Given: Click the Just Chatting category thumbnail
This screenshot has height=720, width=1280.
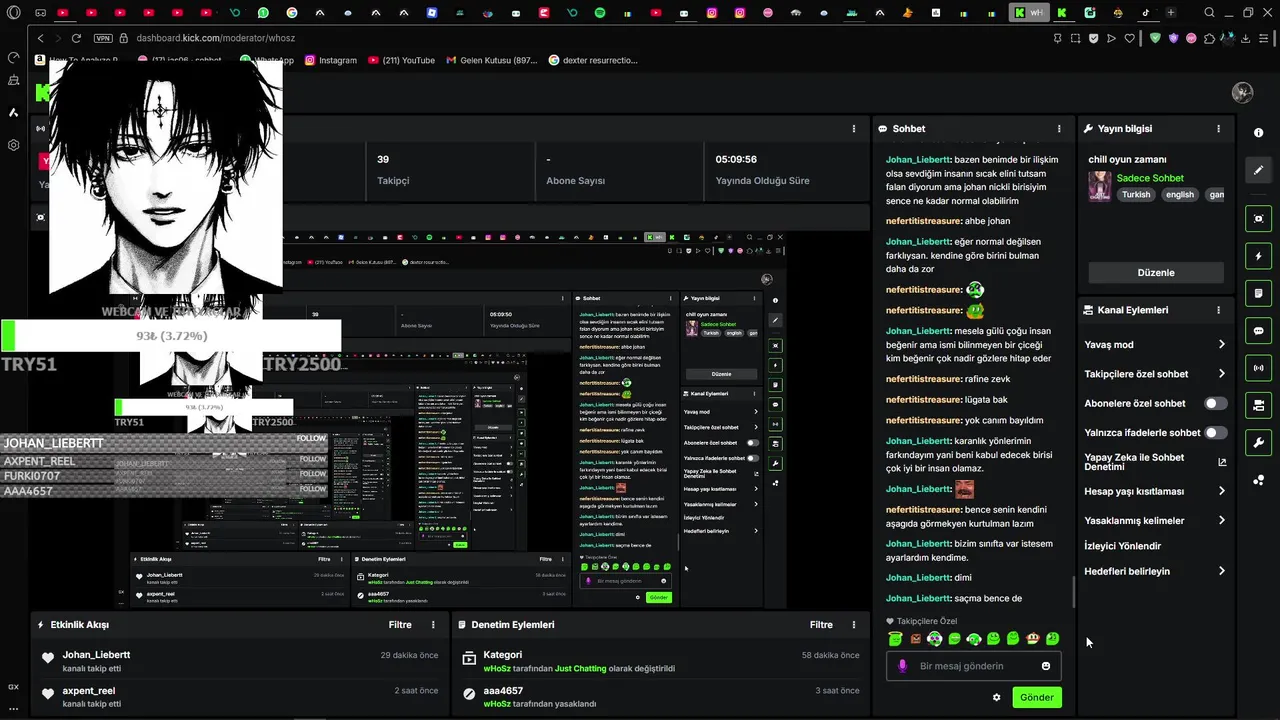Looking at the screenshot, I should point(1100,186).
